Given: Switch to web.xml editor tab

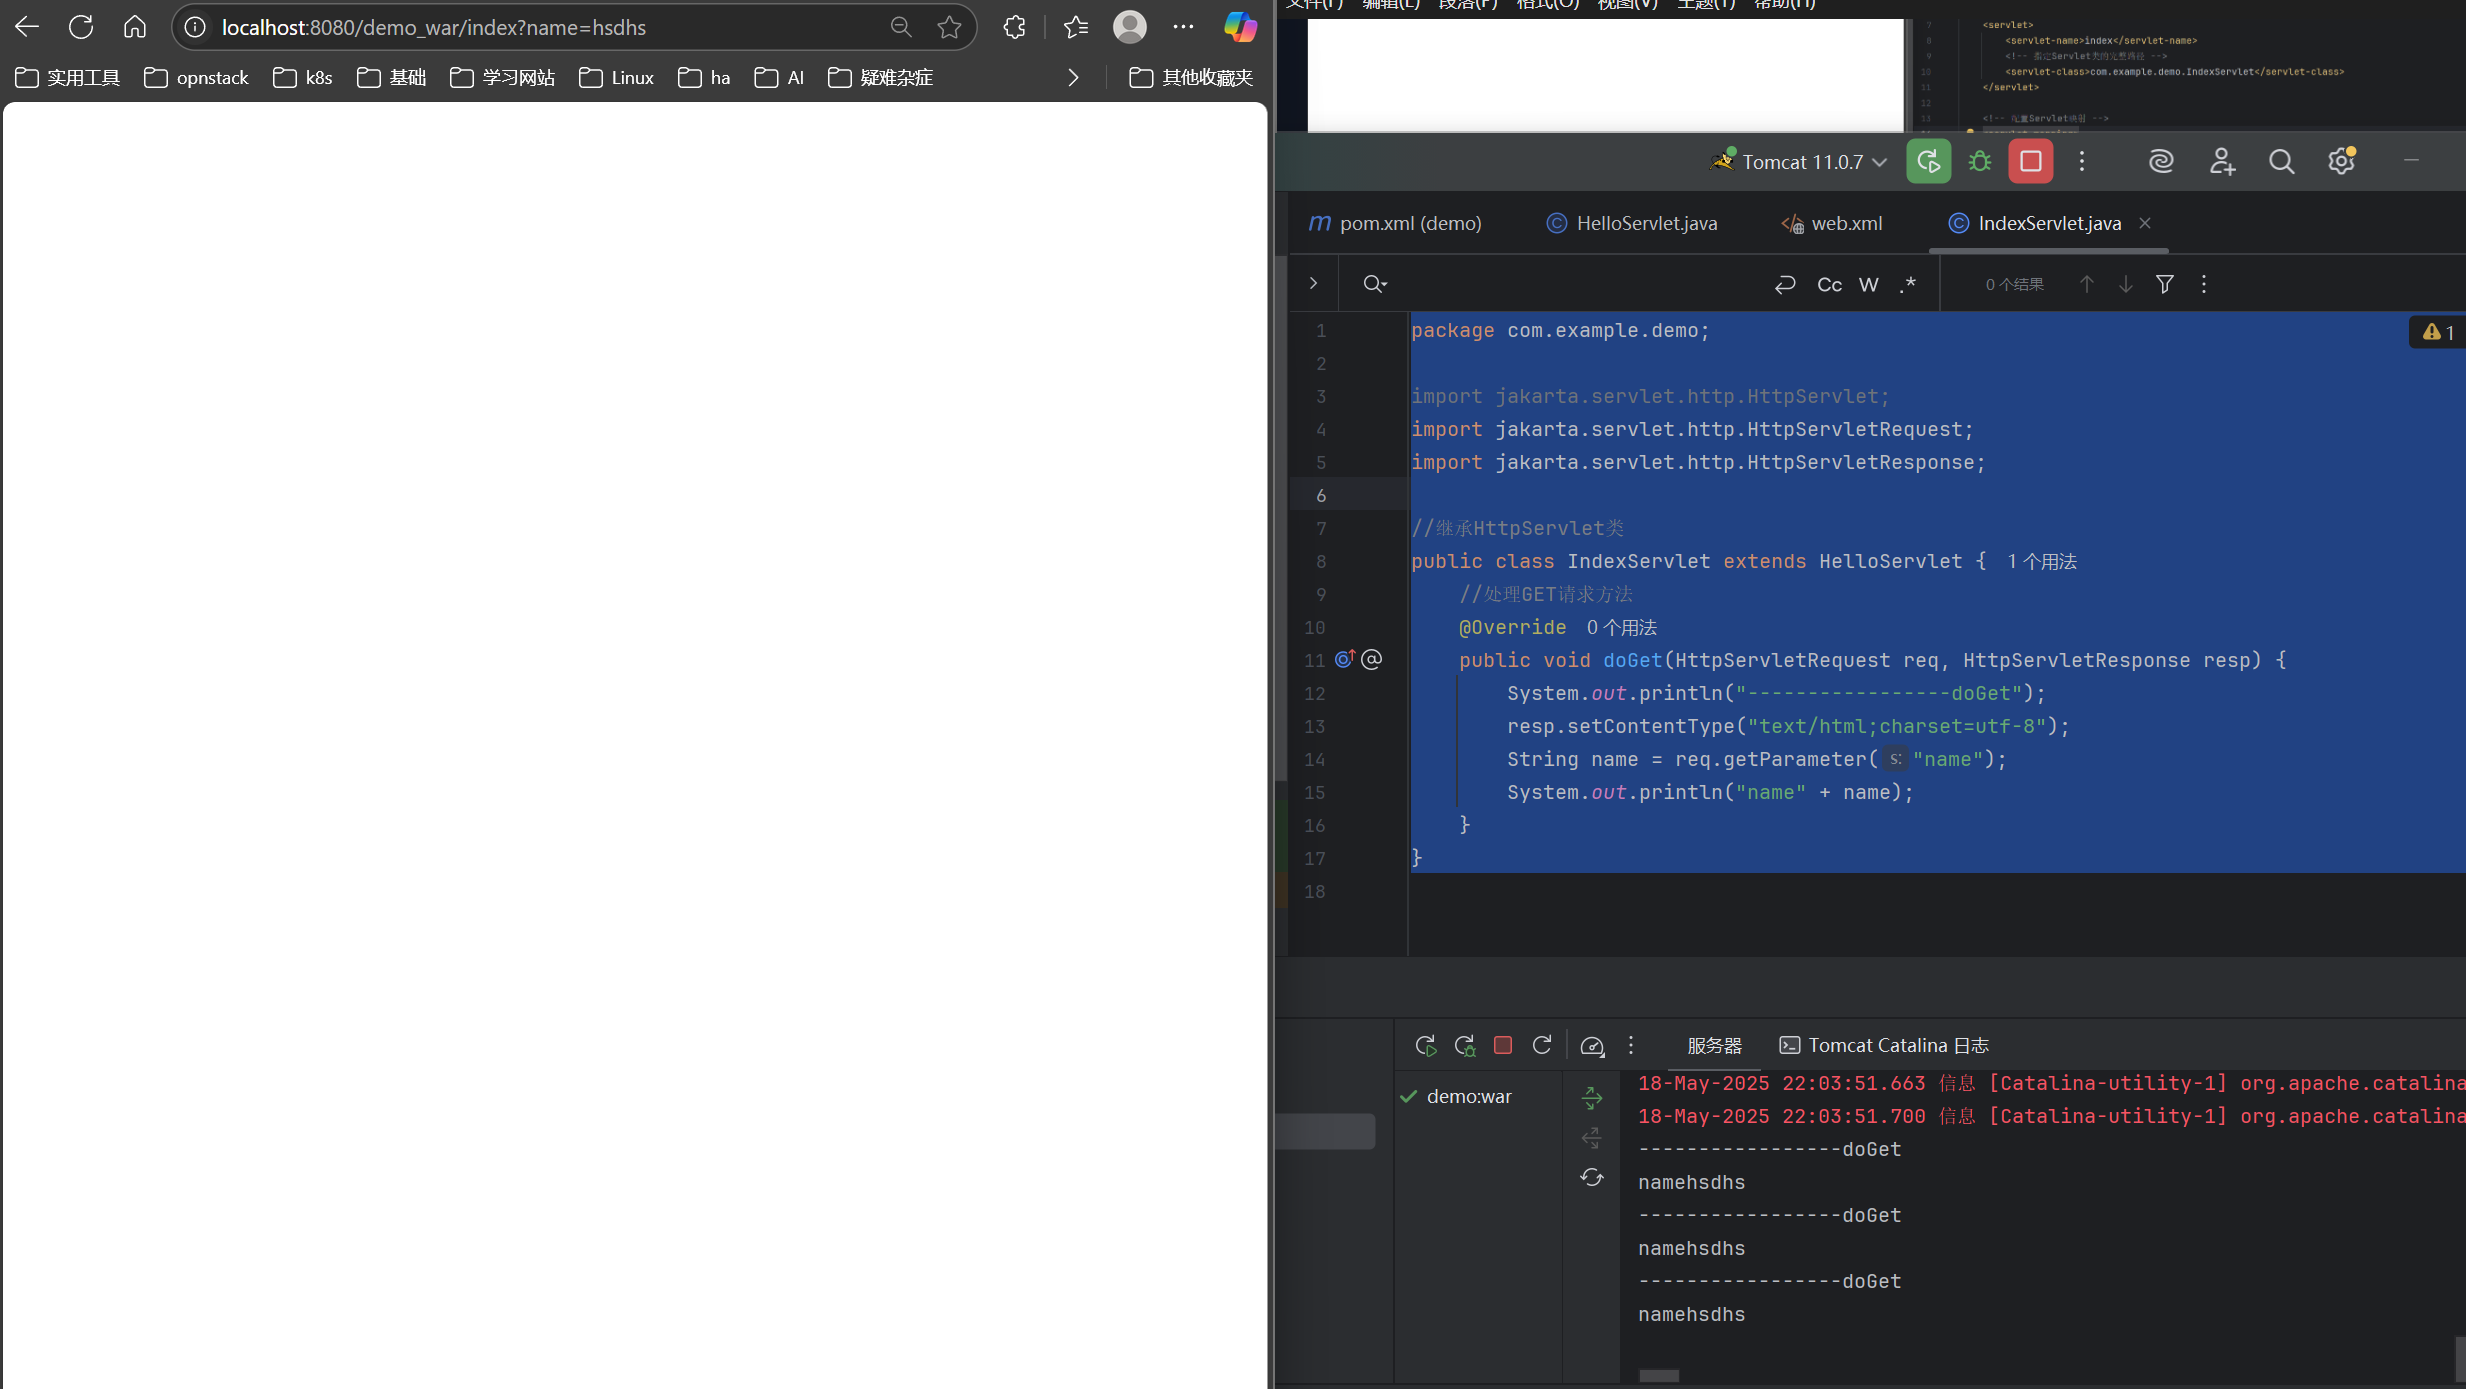Looking at the screenshot, I should [1832, 223].
